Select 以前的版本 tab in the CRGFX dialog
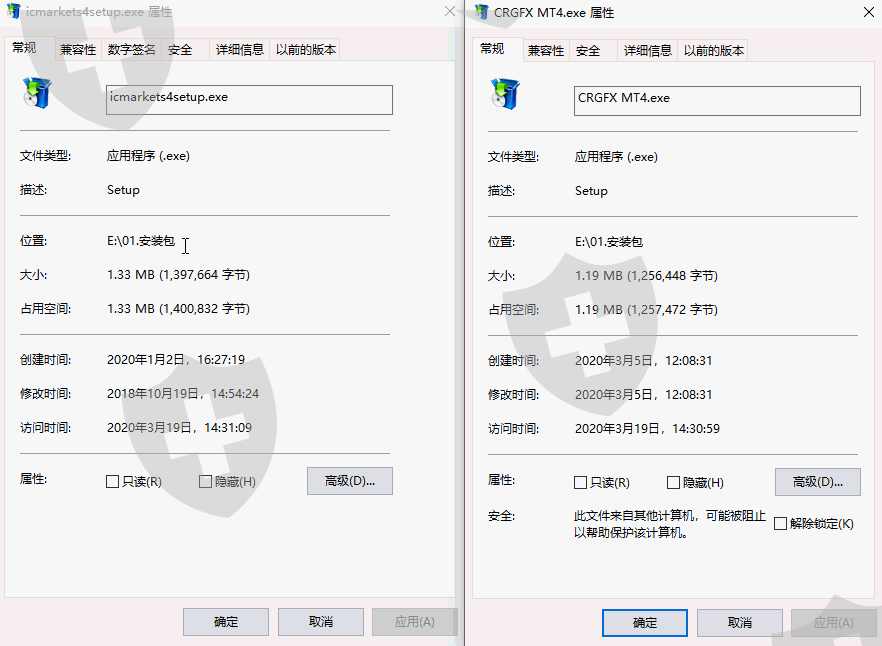The image size is (882, 646). [713, 51]
